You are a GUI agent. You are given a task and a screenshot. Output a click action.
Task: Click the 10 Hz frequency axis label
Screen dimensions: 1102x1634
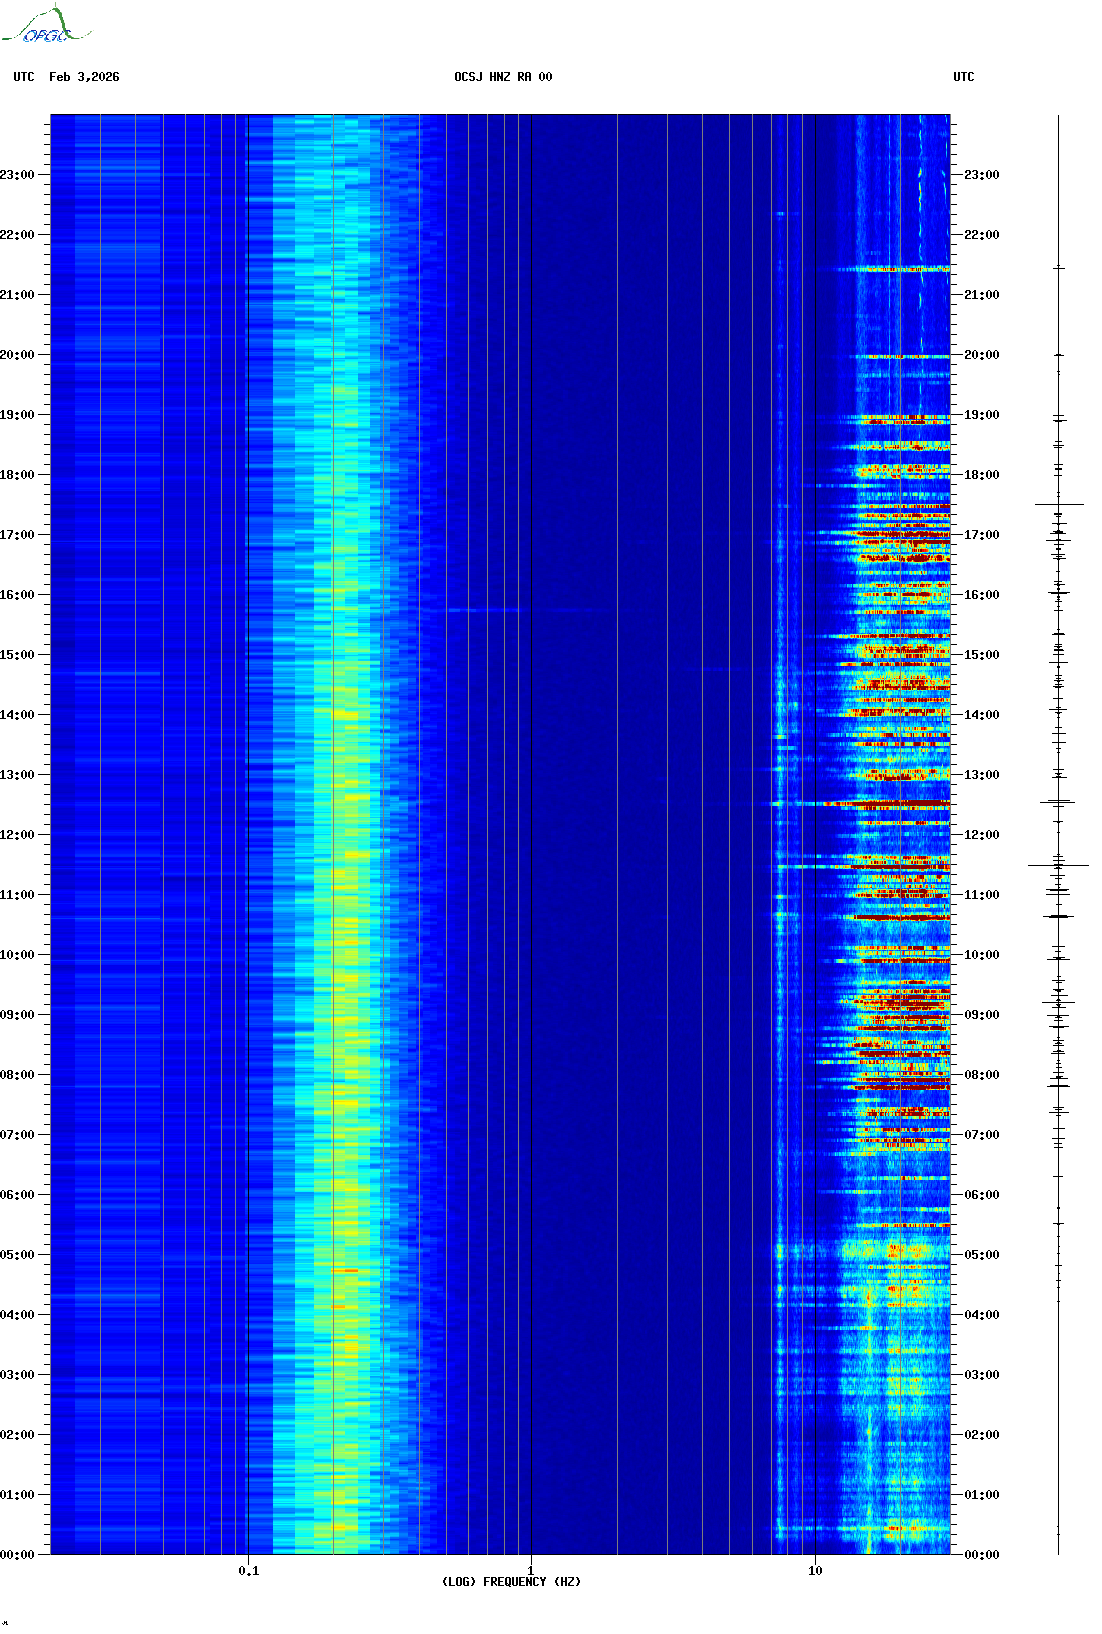[x=815, y=1571]
